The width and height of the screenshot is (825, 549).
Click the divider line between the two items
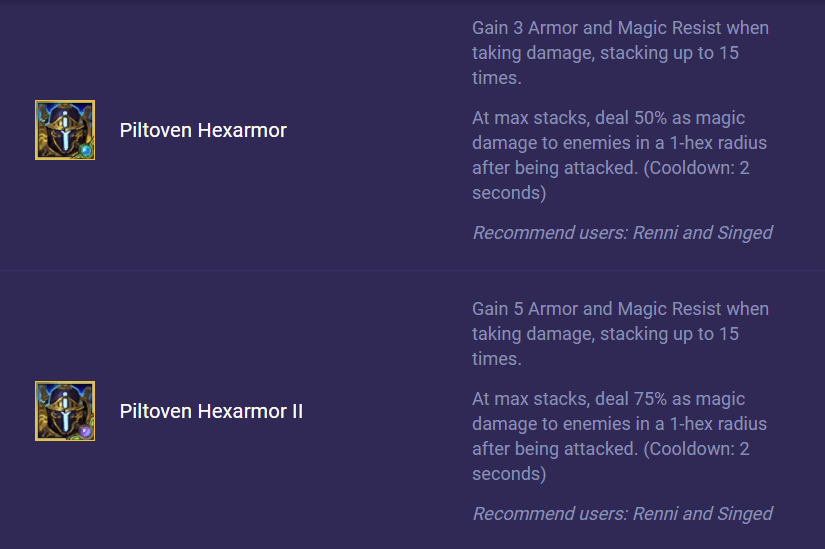[x=412, y=270]
